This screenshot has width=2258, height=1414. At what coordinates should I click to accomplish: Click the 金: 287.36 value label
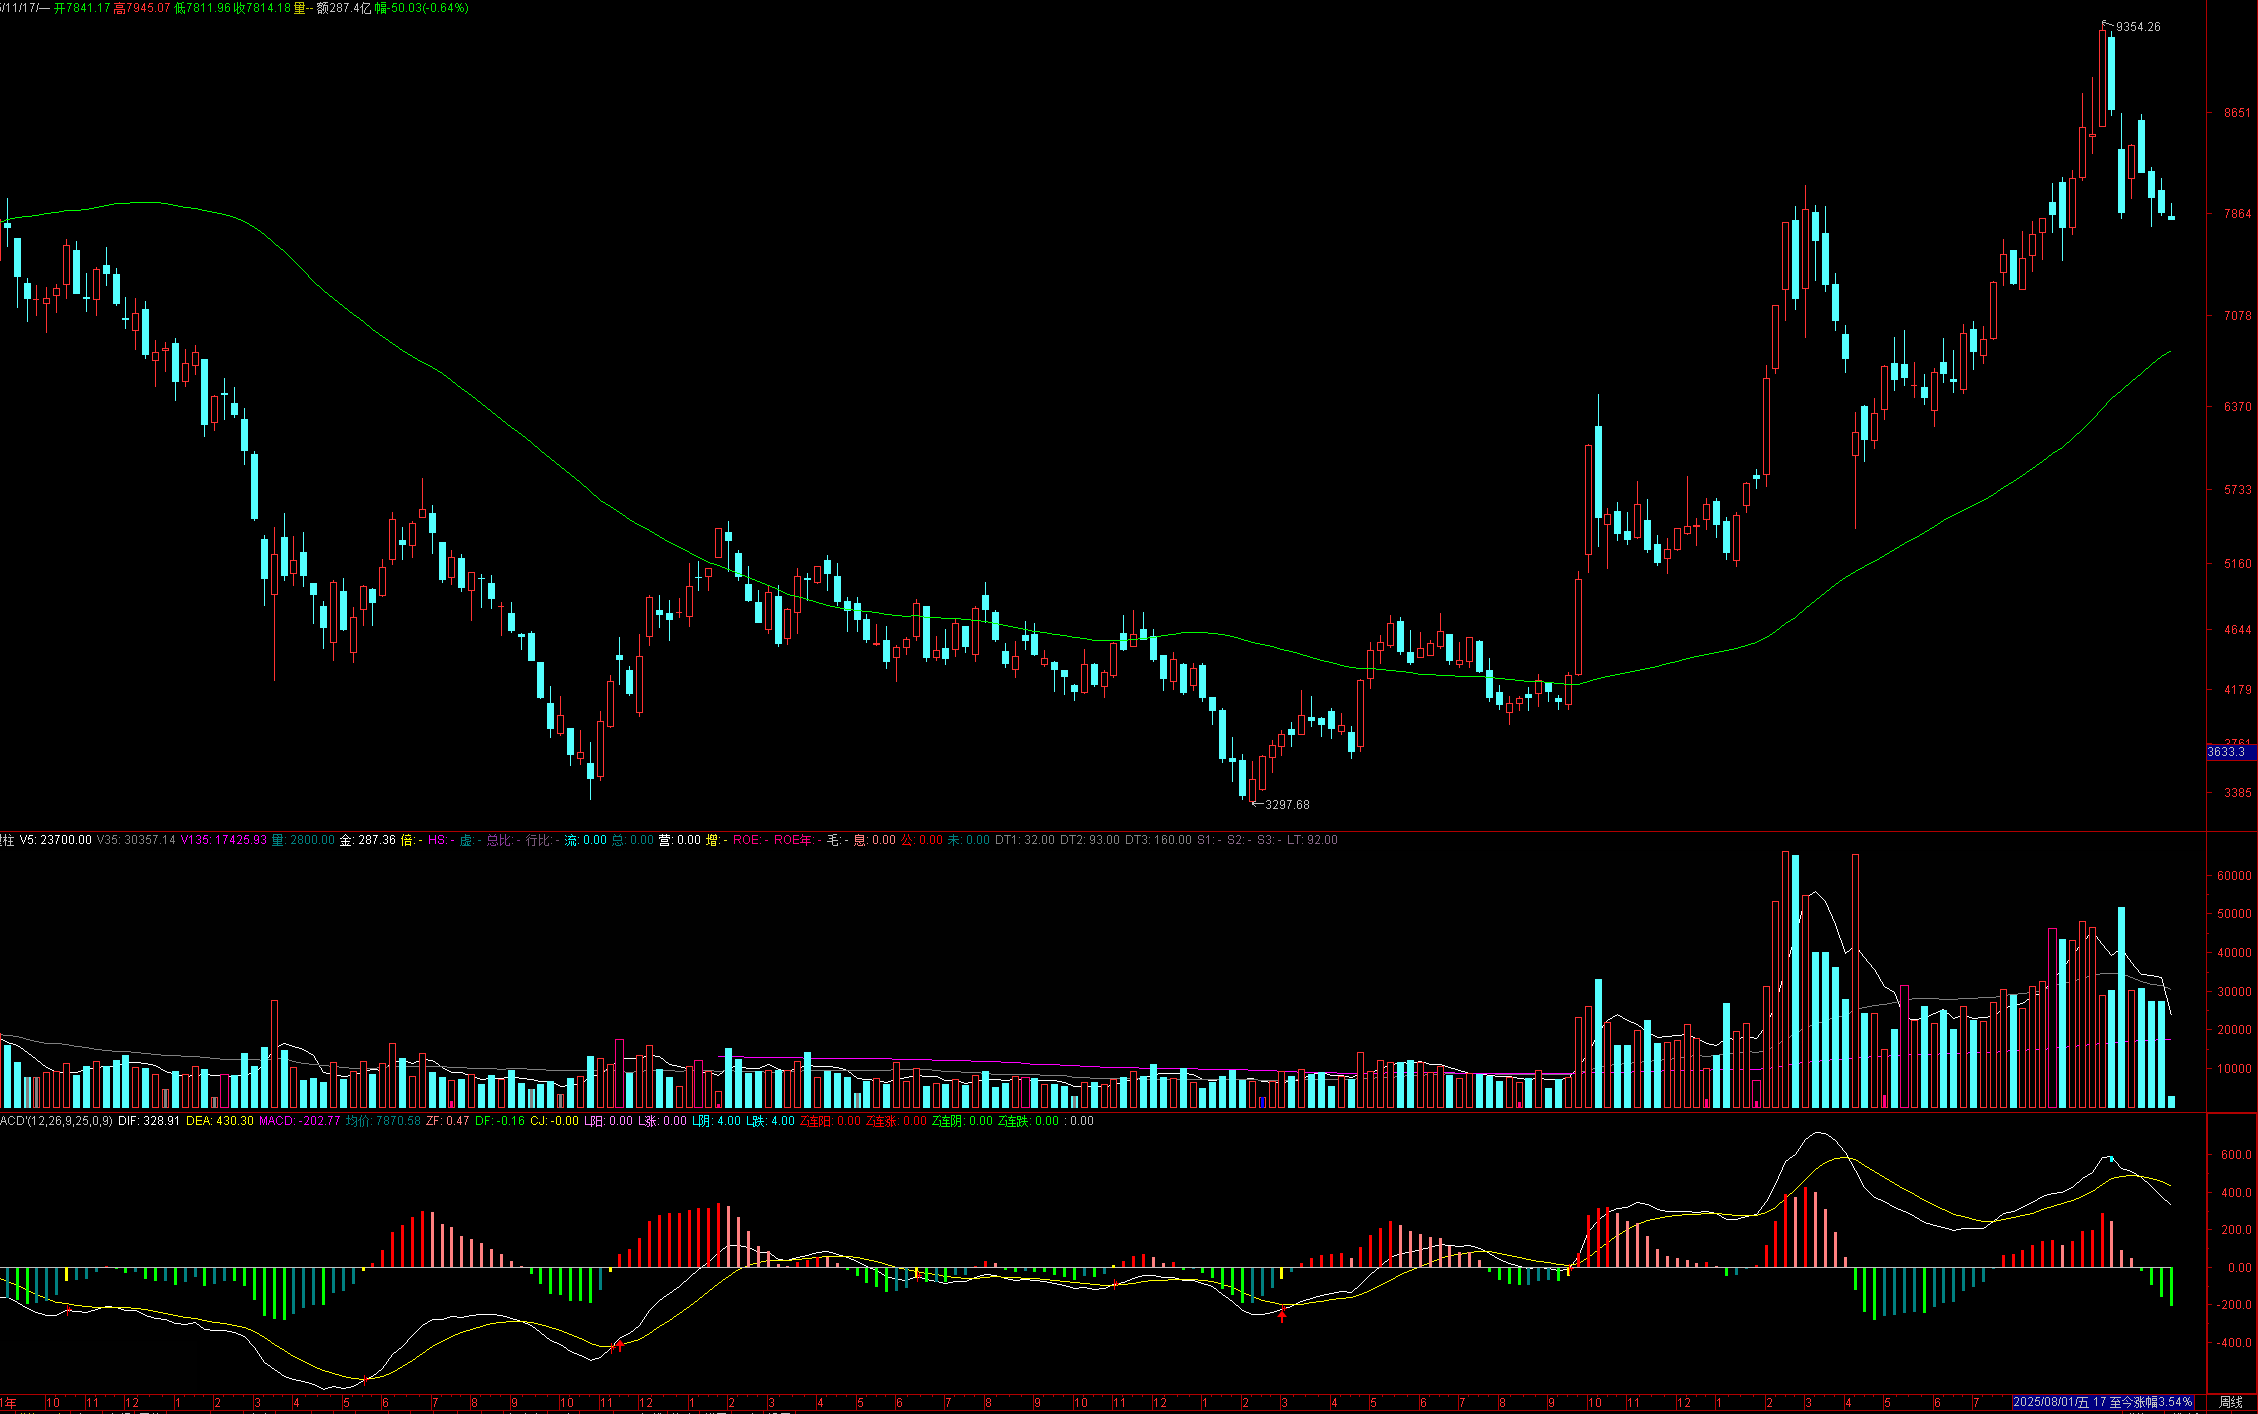coord(367,840)
